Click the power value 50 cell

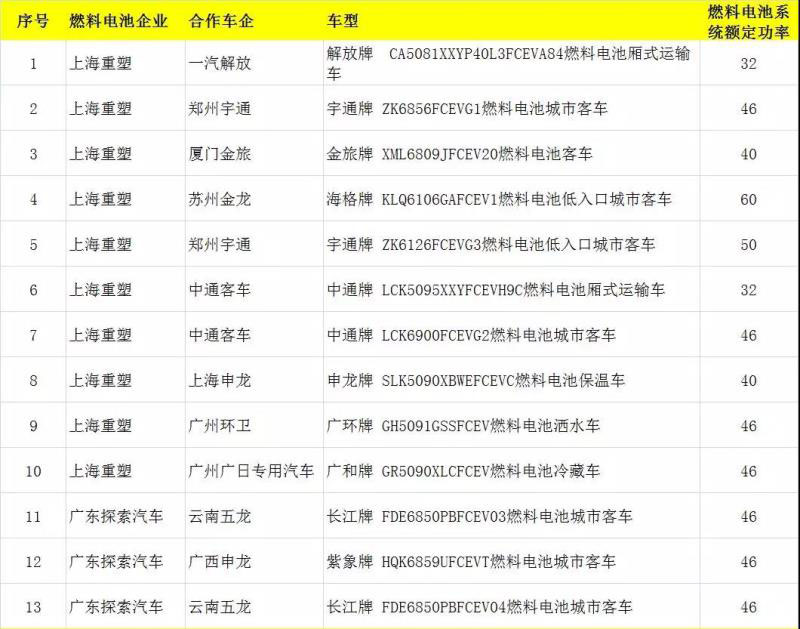748,245
